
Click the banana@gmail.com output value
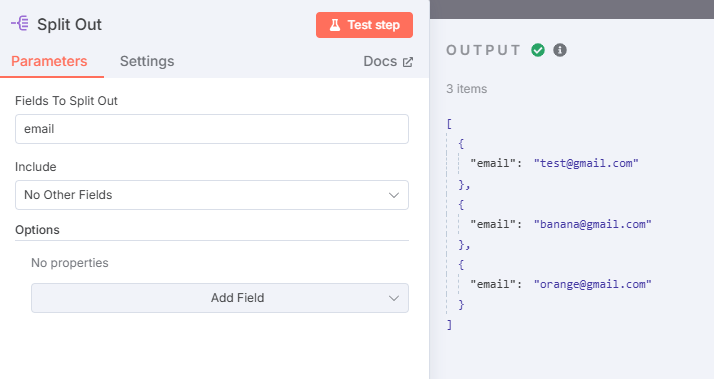click(x=592, y=224)
